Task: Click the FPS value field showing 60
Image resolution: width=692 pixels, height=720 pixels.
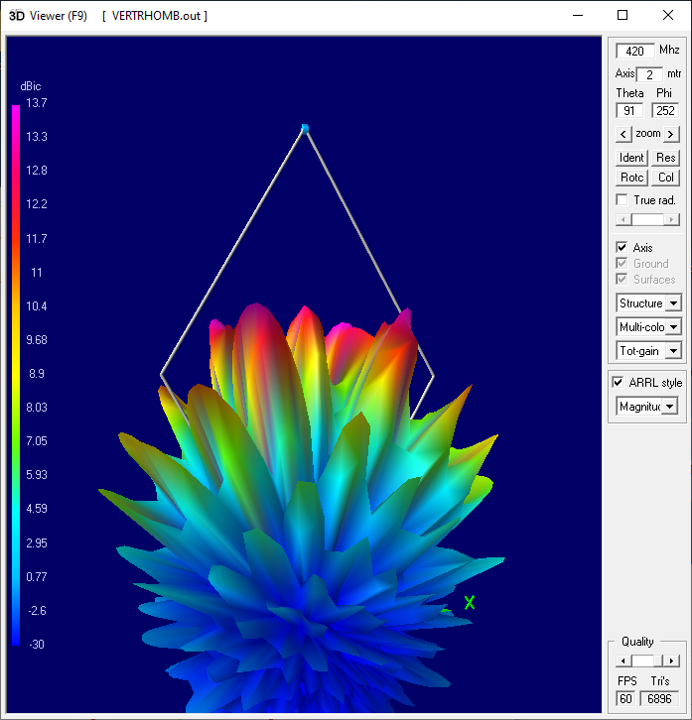Action: coord(625,698)
